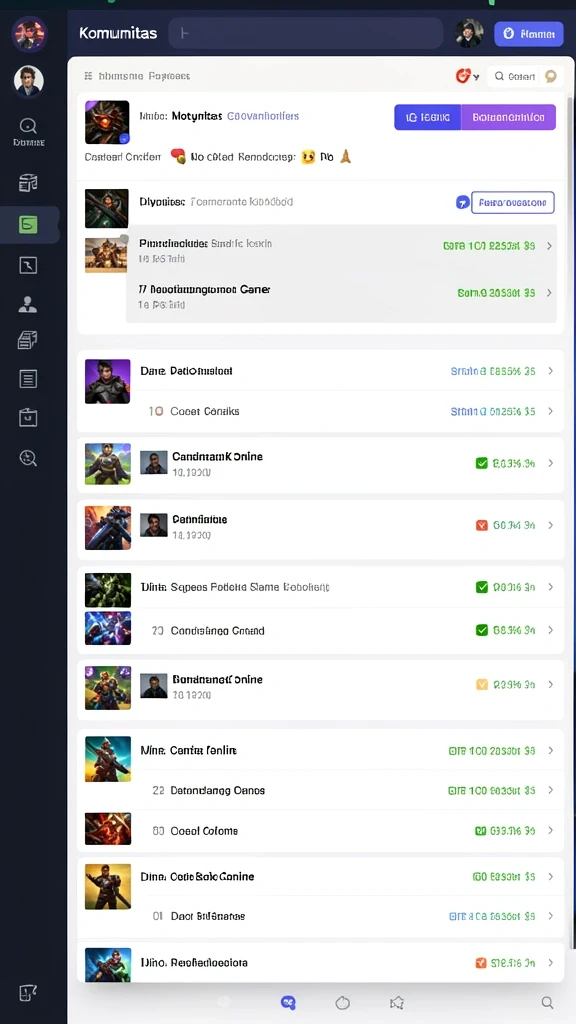The image size is (576, 1024).
Task: Open the square arrow icon in the sidebar
Action: (x=28, y=265)
